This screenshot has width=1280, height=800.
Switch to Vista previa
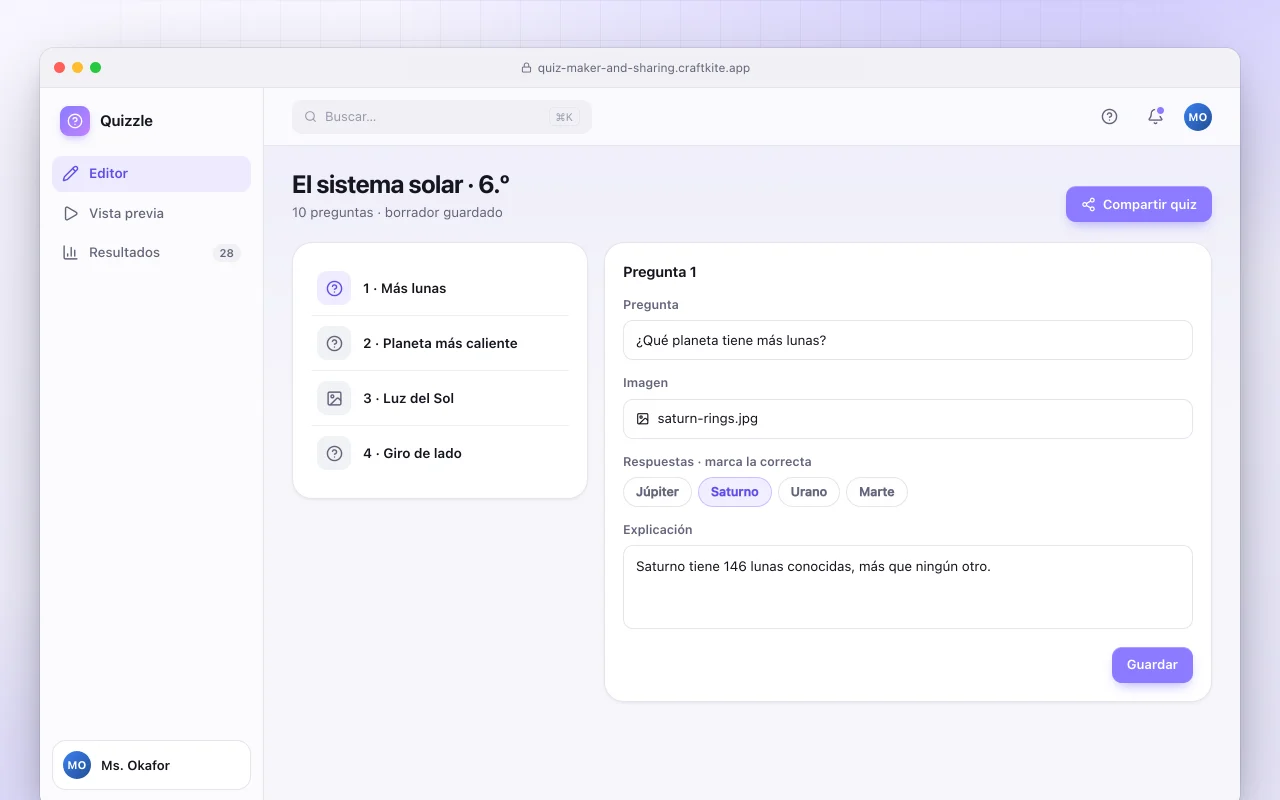click(151, 213)
